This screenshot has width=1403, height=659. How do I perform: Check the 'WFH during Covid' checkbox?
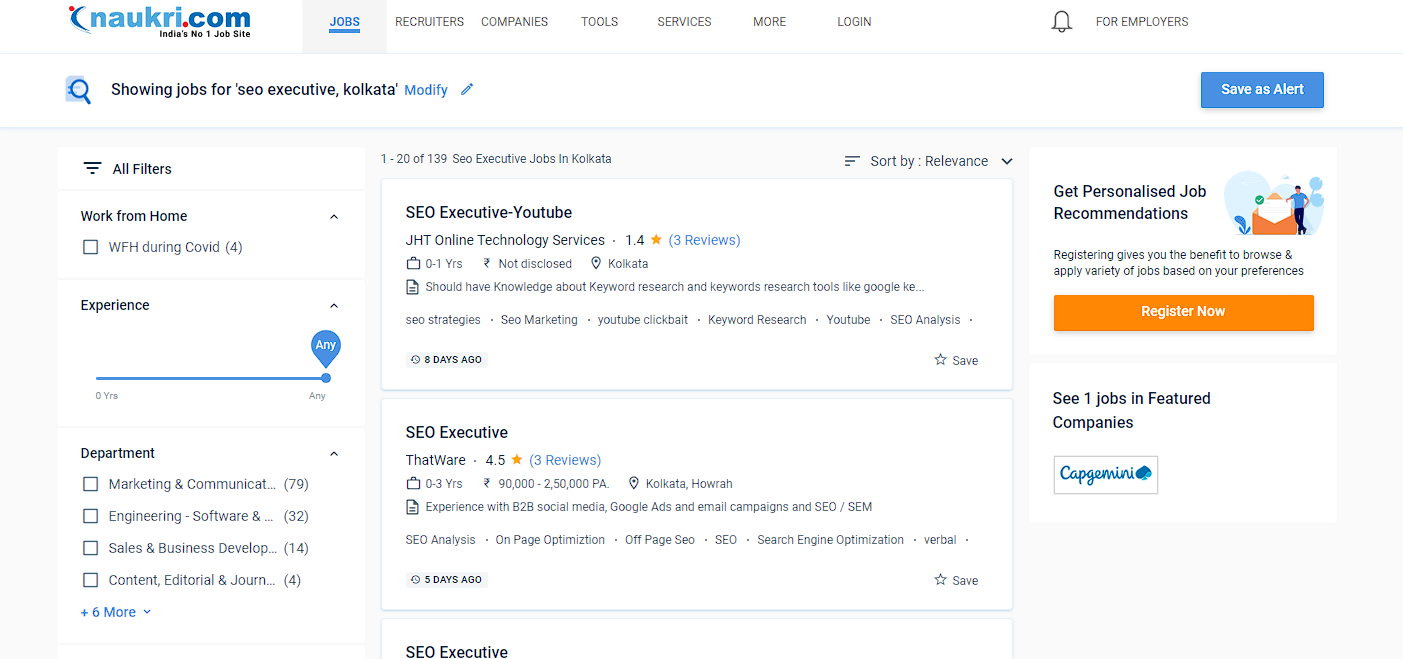pos(90,247)
